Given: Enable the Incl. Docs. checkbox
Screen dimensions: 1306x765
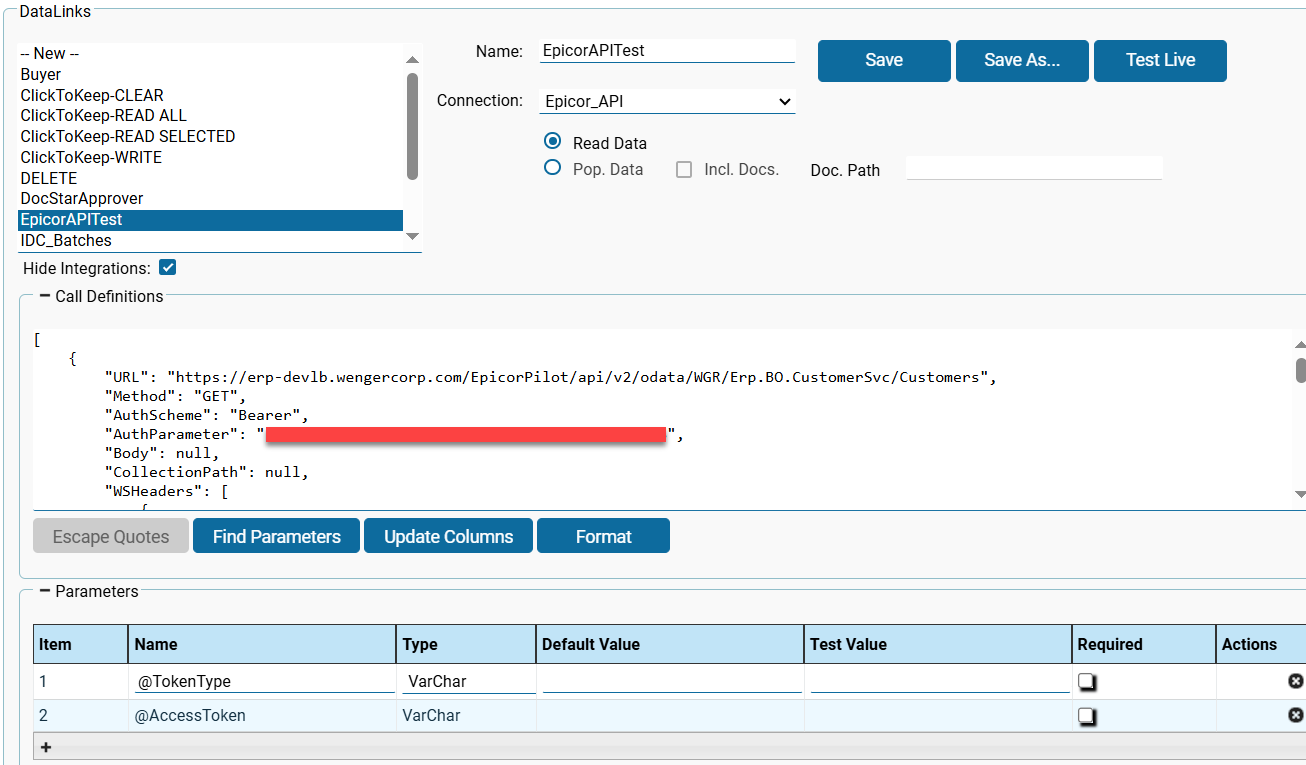Looking at the screenshot, I should (684, 169).
